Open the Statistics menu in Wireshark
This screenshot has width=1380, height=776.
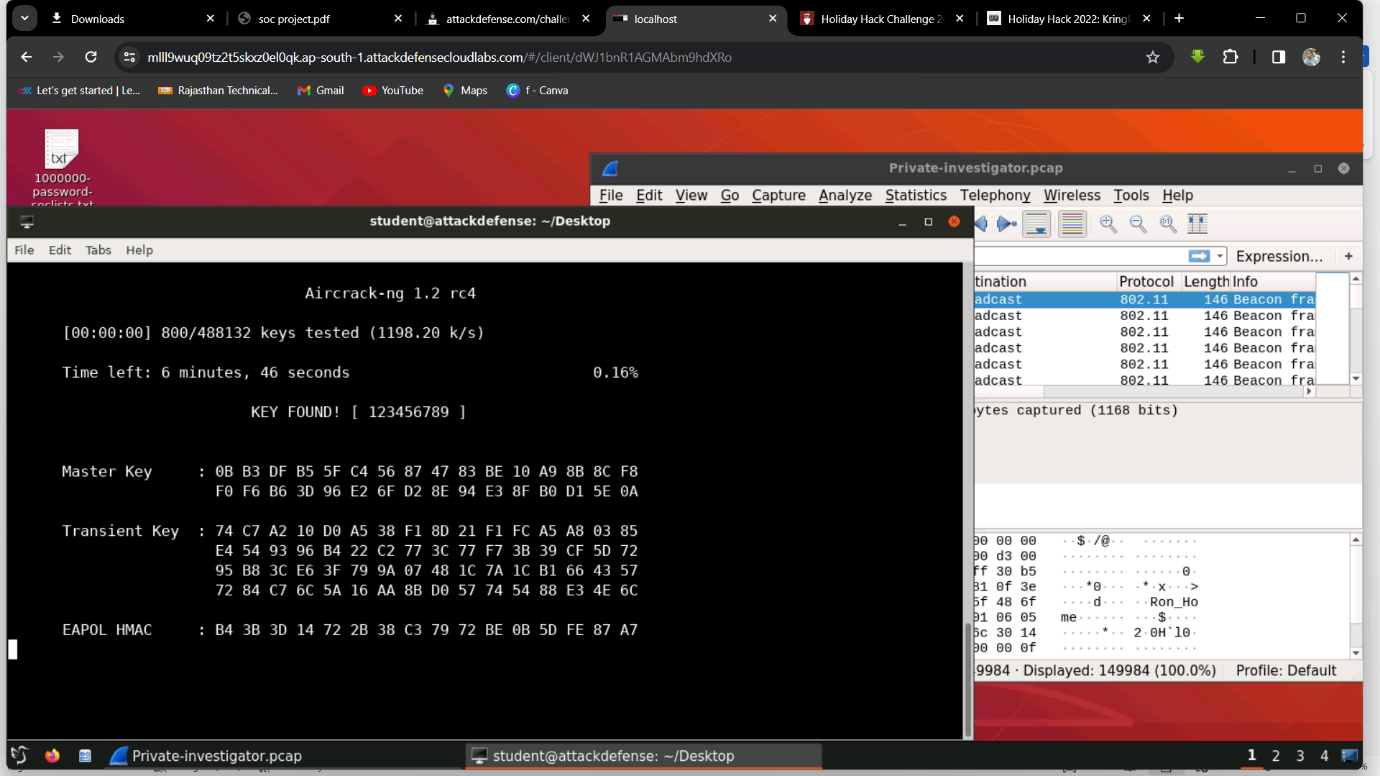tap(915, 195)
